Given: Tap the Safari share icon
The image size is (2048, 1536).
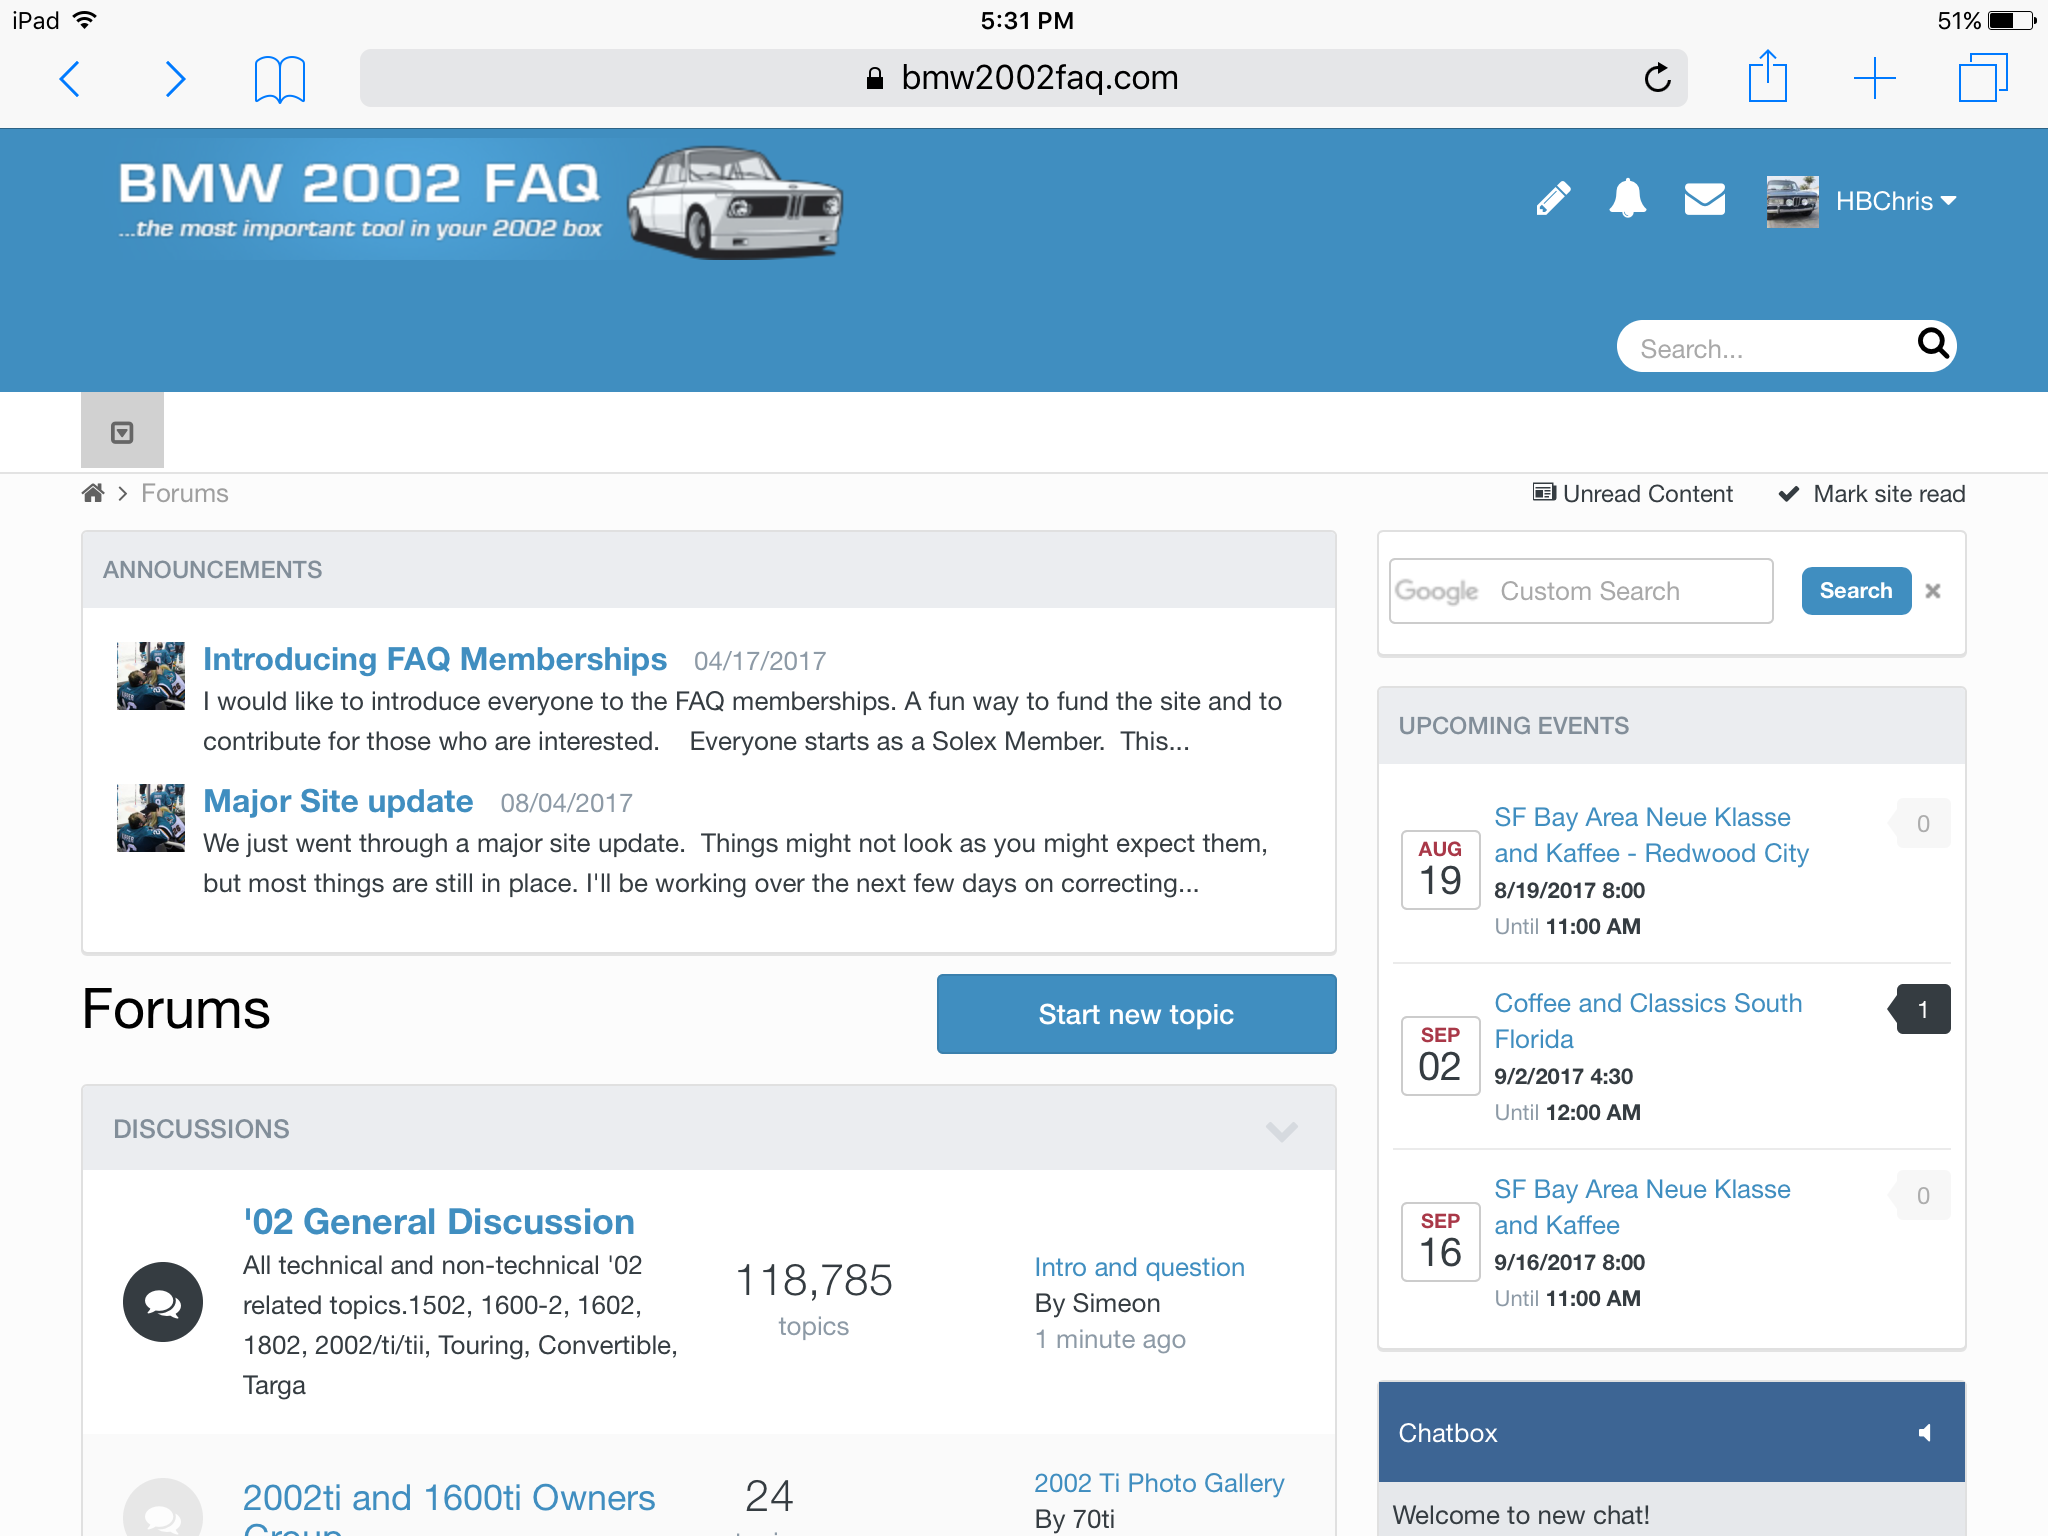Looking at the screenshot, I should (x=1767, y=77).
